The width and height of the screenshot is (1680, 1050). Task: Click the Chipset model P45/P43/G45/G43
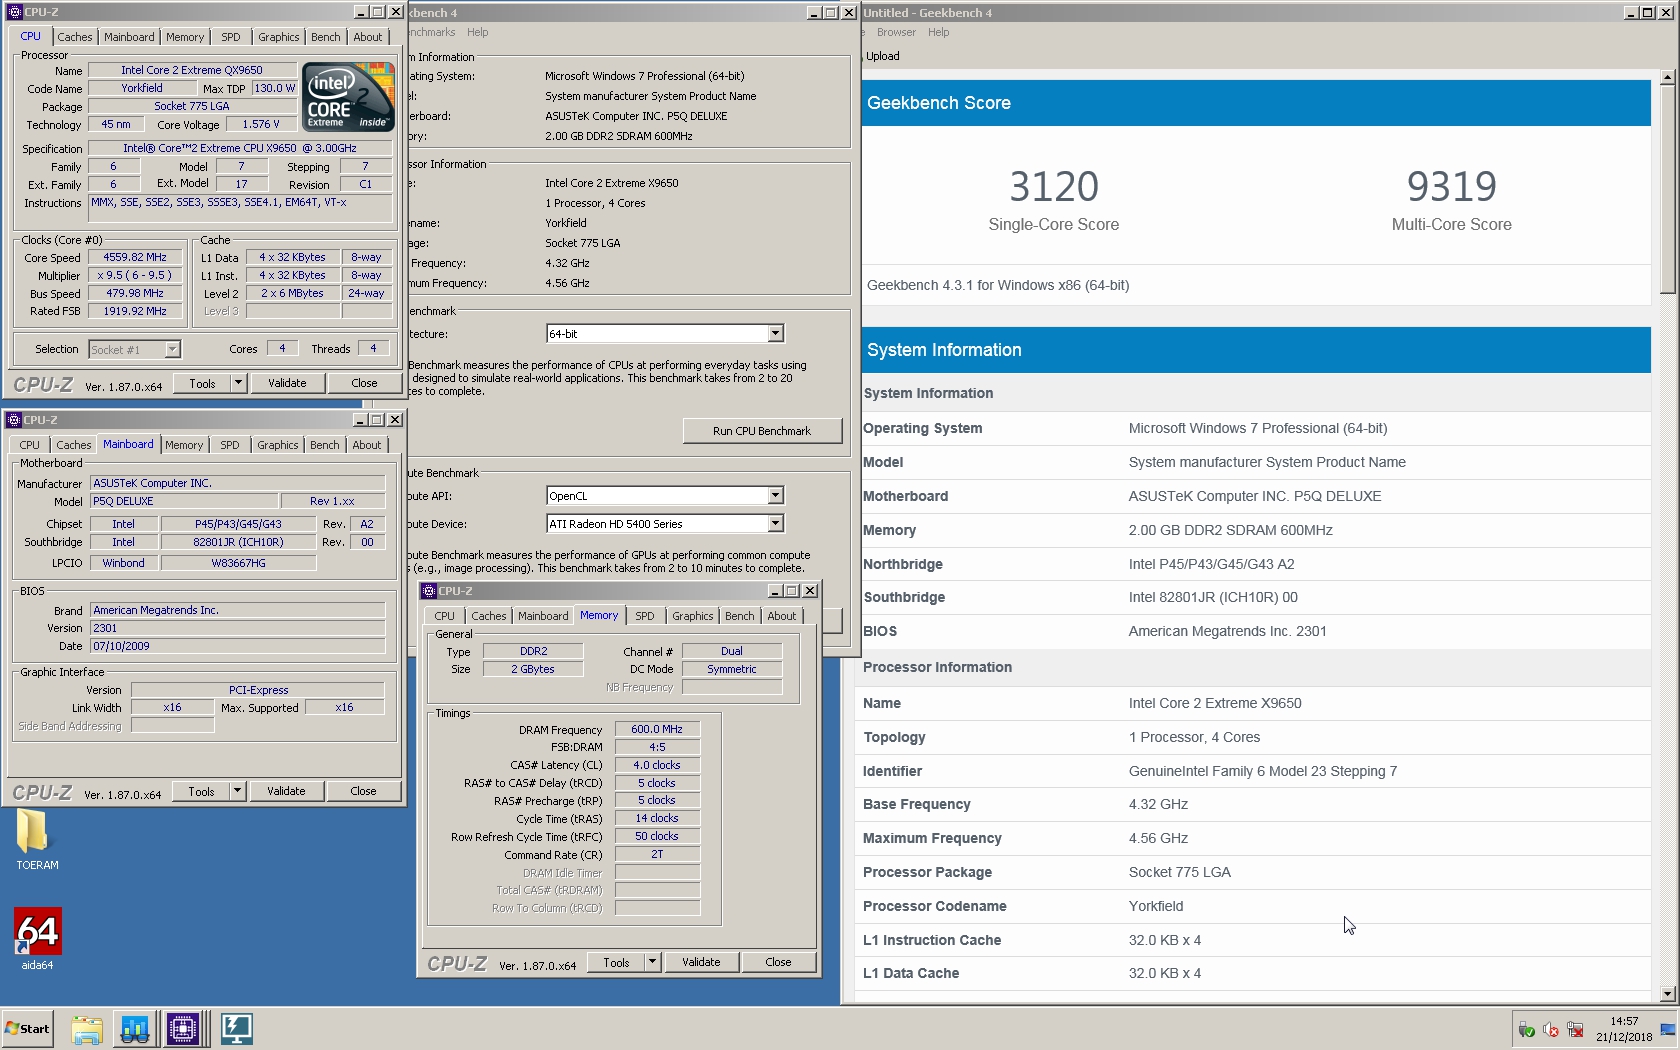pos(238,524)
